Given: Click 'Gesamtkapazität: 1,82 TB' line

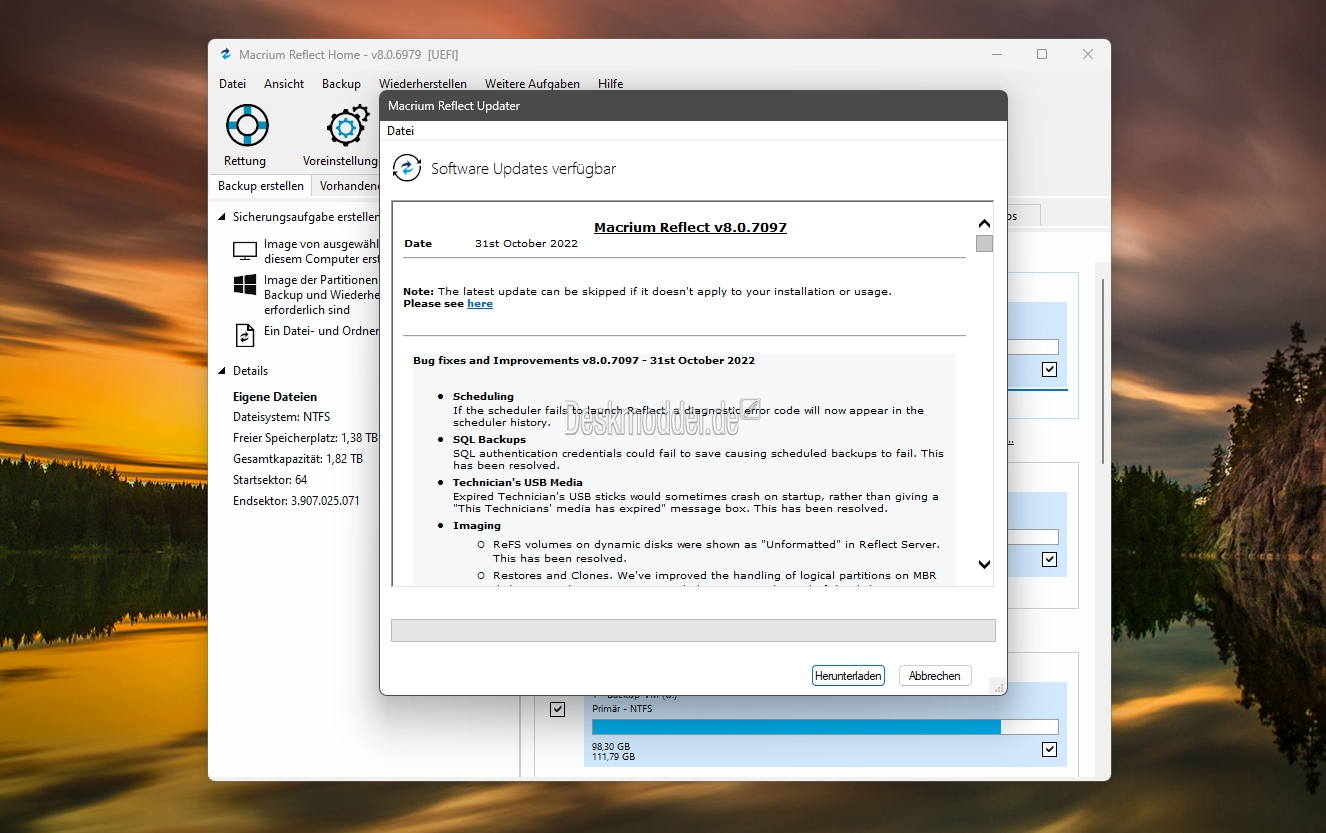Looking at the screenshot, I should 298,459.
